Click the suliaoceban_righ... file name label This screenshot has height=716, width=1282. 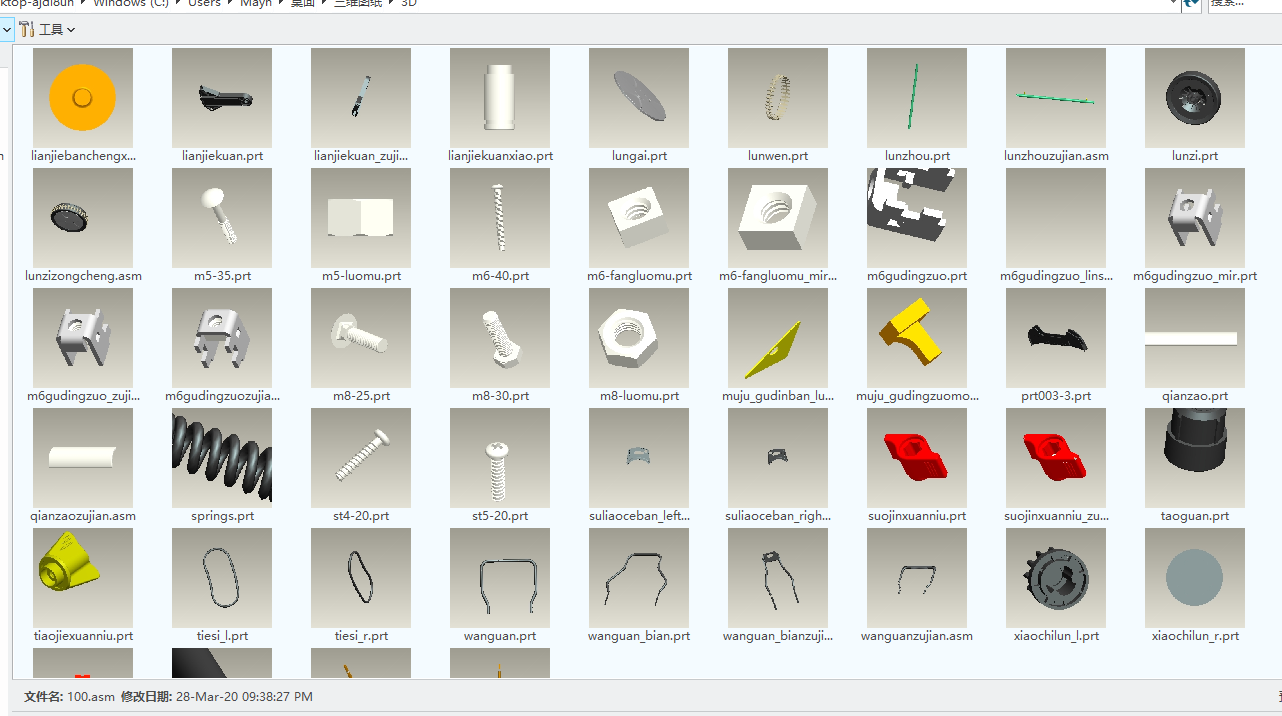click(778, 516)
